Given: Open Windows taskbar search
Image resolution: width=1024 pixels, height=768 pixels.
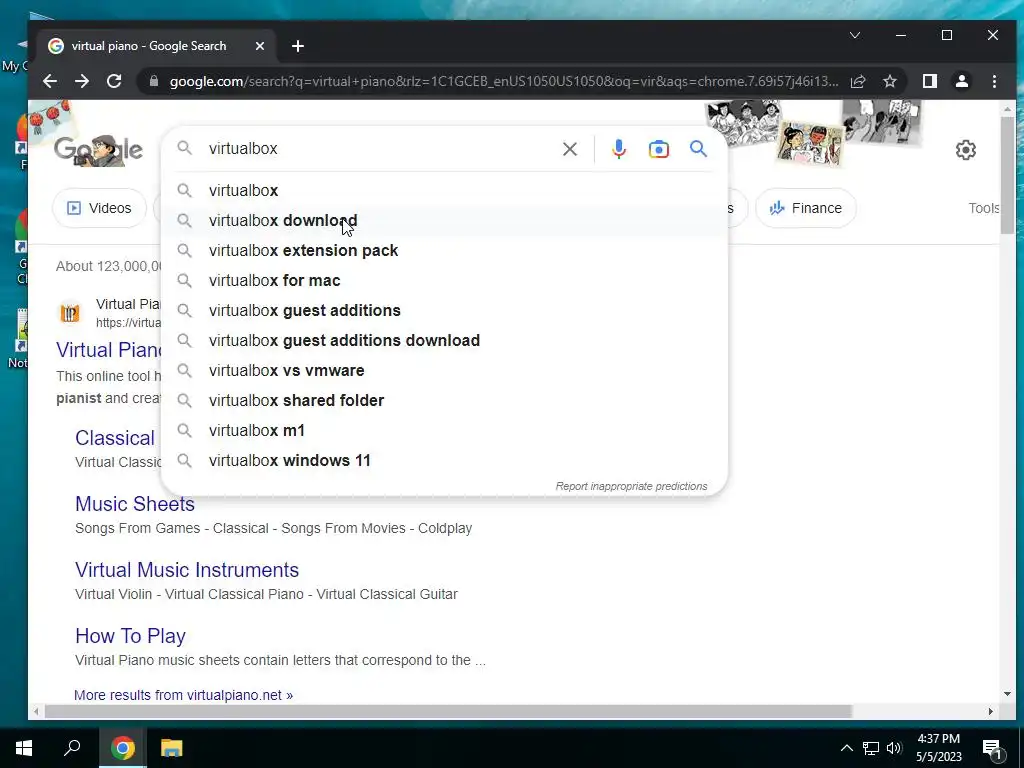Looking at the screenshot, I should (72, 748).
